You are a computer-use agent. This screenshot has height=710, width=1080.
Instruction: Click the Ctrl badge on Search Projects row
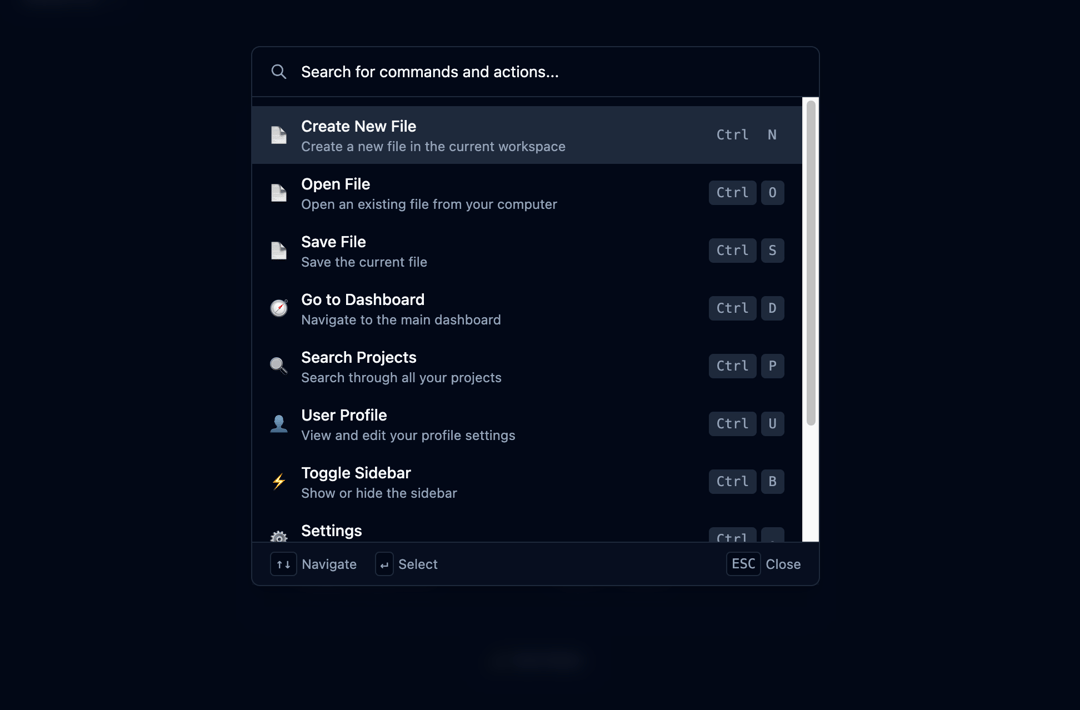tap(732, 366)
